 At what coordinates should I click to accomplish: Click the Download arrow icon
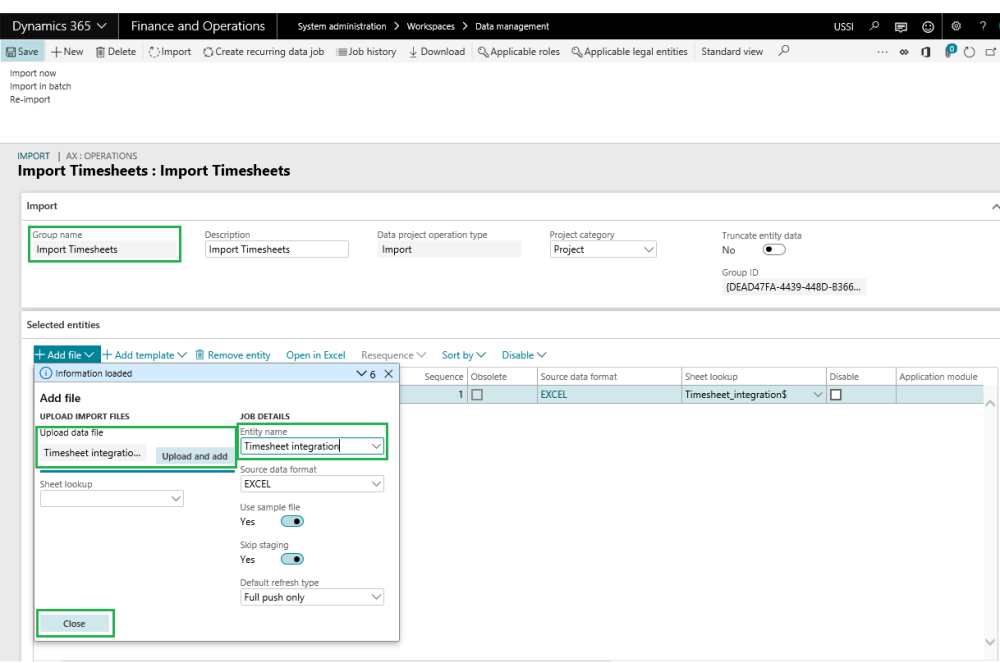[413, 52]
